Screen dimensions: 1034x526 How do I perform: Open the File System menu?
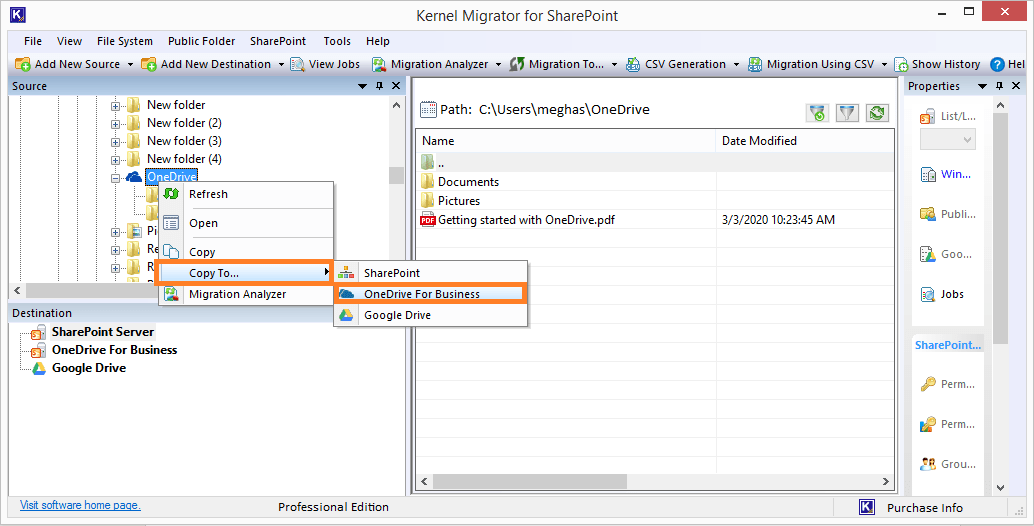pyautogui.click(x=125, y=41)
